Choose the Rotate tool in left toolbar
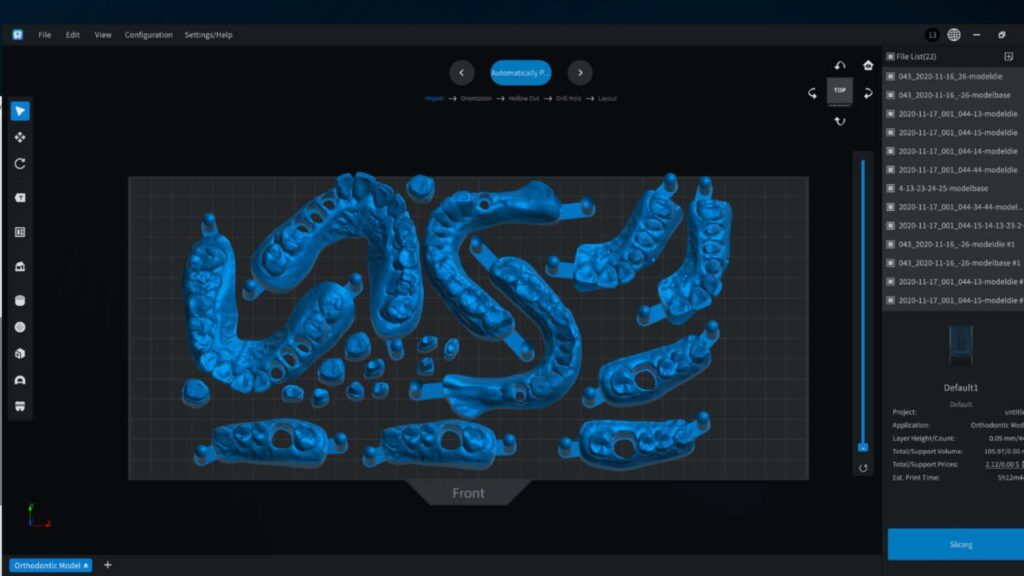This screenshot has width=1024, height=576. click(20, 164)
